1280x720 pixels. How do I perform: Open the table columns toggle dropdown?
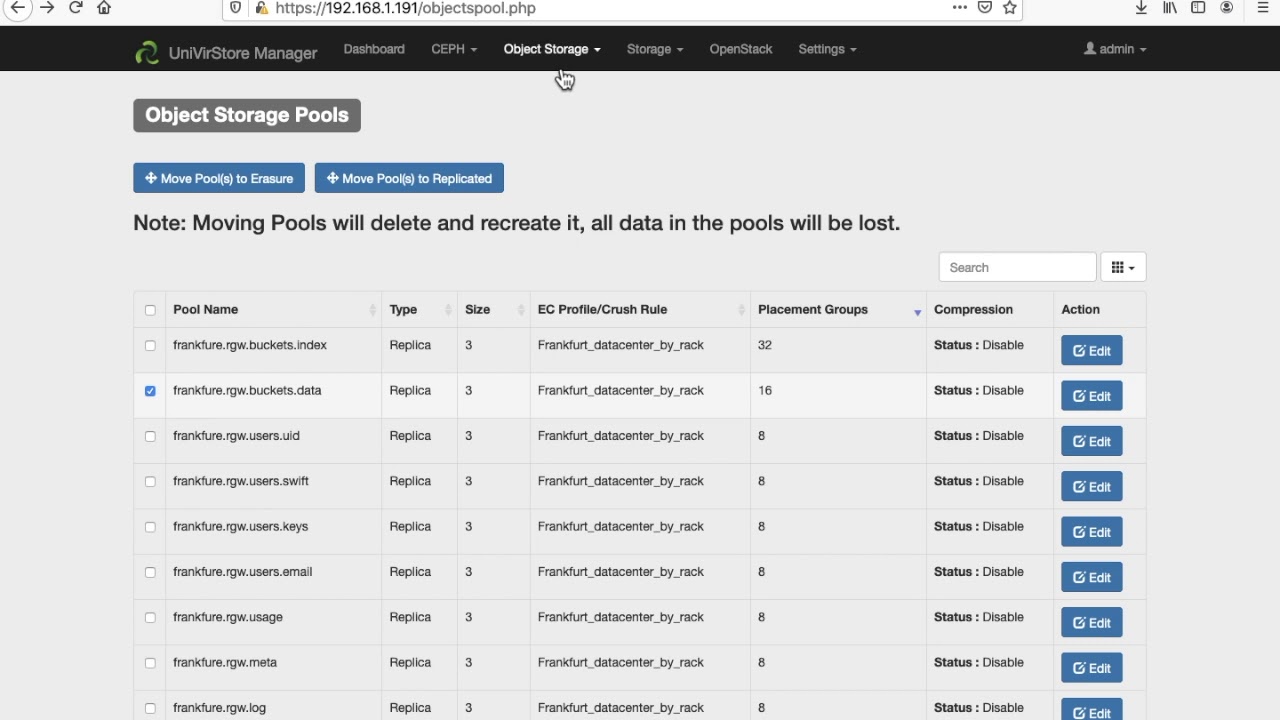1122,268
